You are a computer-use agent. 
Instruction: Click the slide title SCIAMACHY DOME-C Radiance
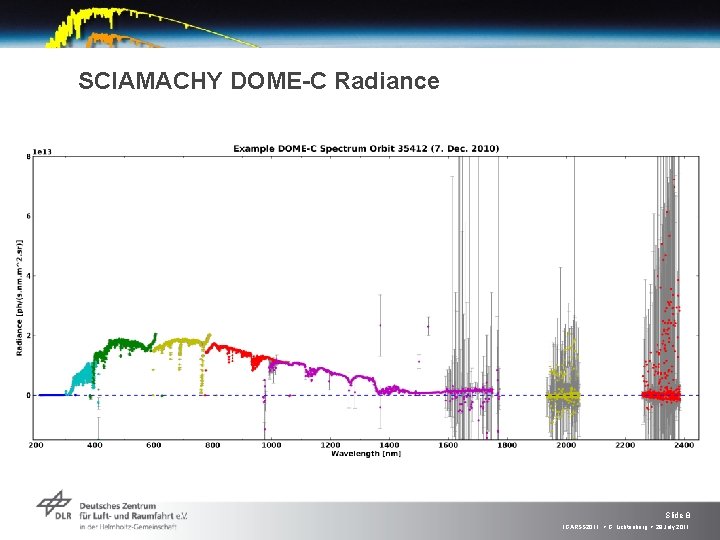click(259, 81)
